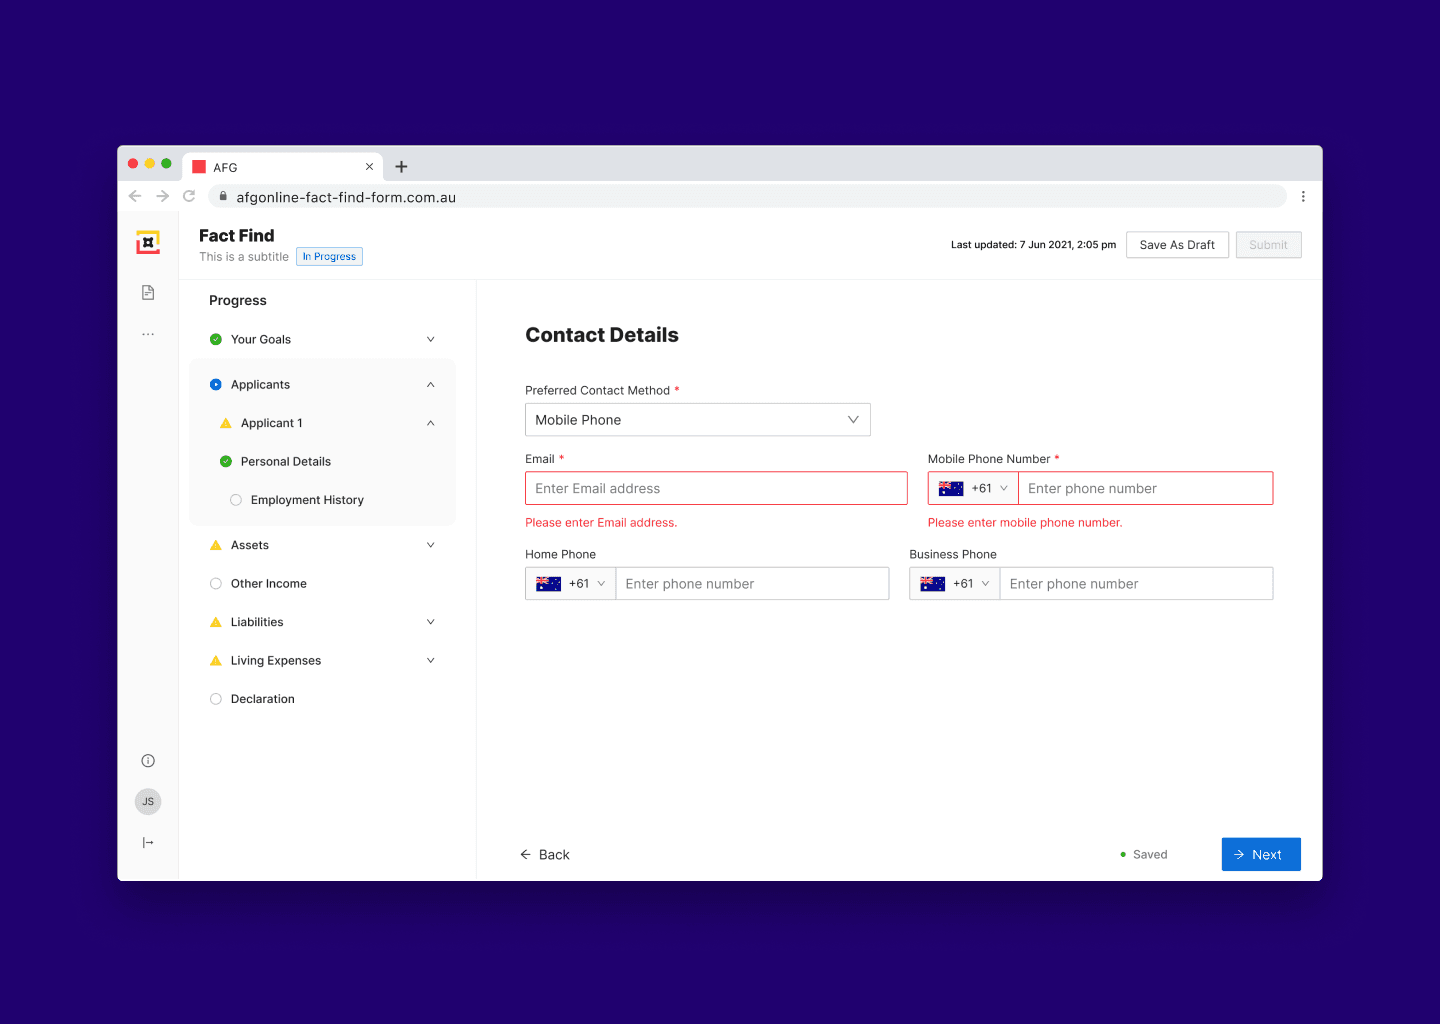The image size is (1440, 1024).
Task: Open the Business Phone country code dropdown
Action: coord(955,584)
